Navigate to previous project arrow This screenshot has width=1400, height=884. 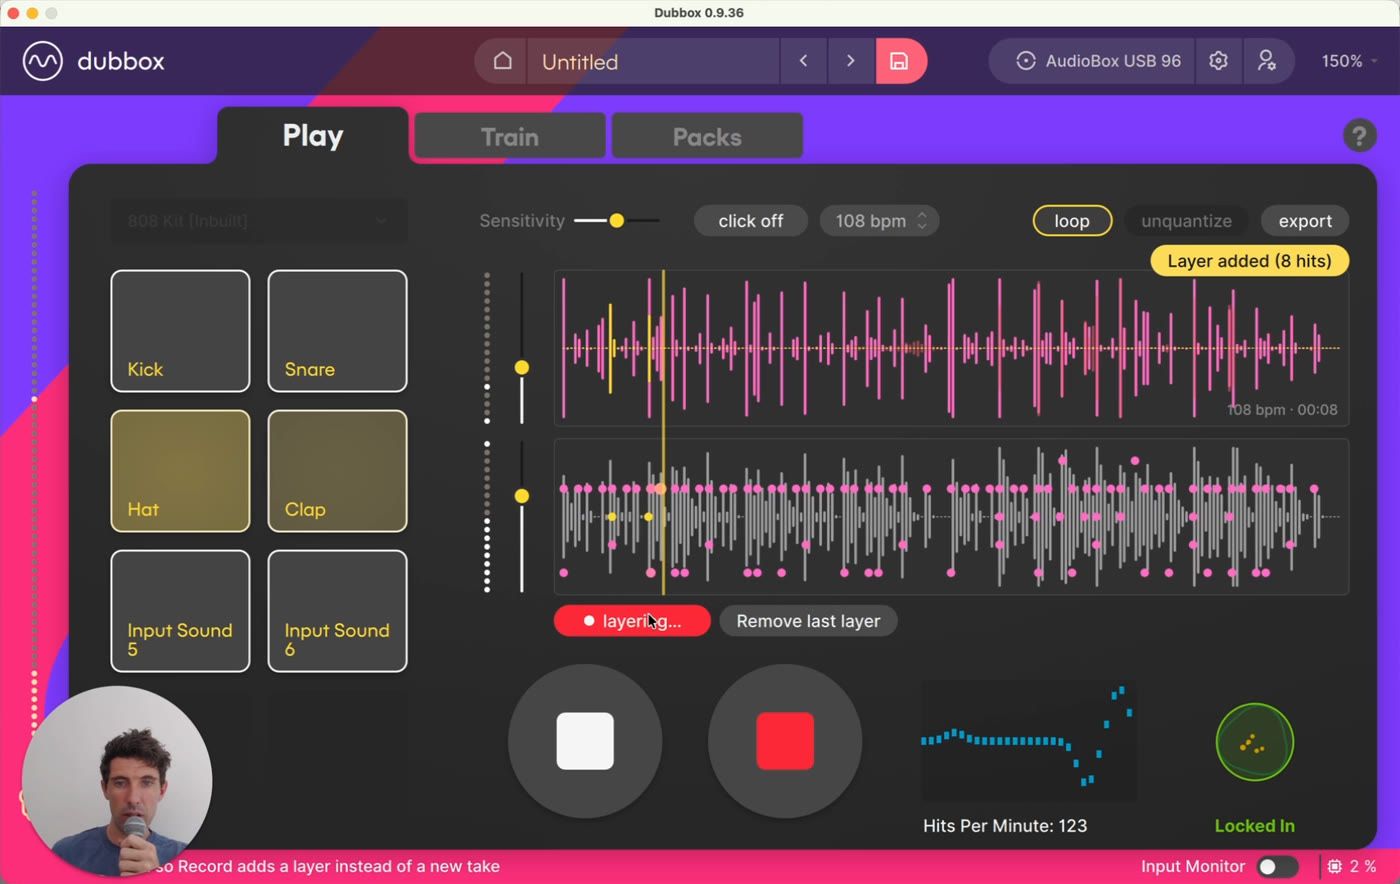tap(803, 61)
